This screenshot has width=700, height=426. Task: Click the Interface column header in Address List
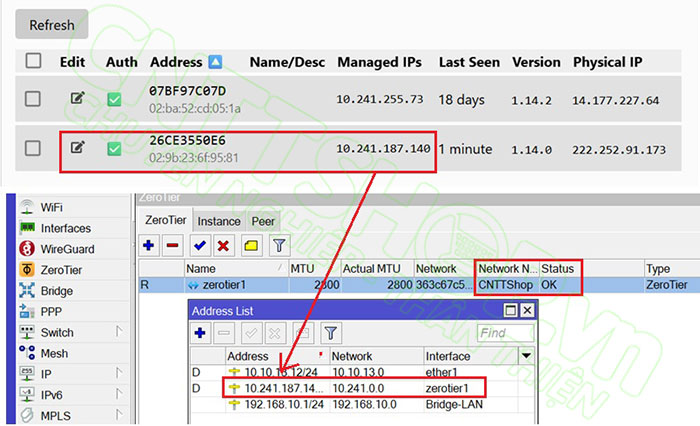point(470,356)
